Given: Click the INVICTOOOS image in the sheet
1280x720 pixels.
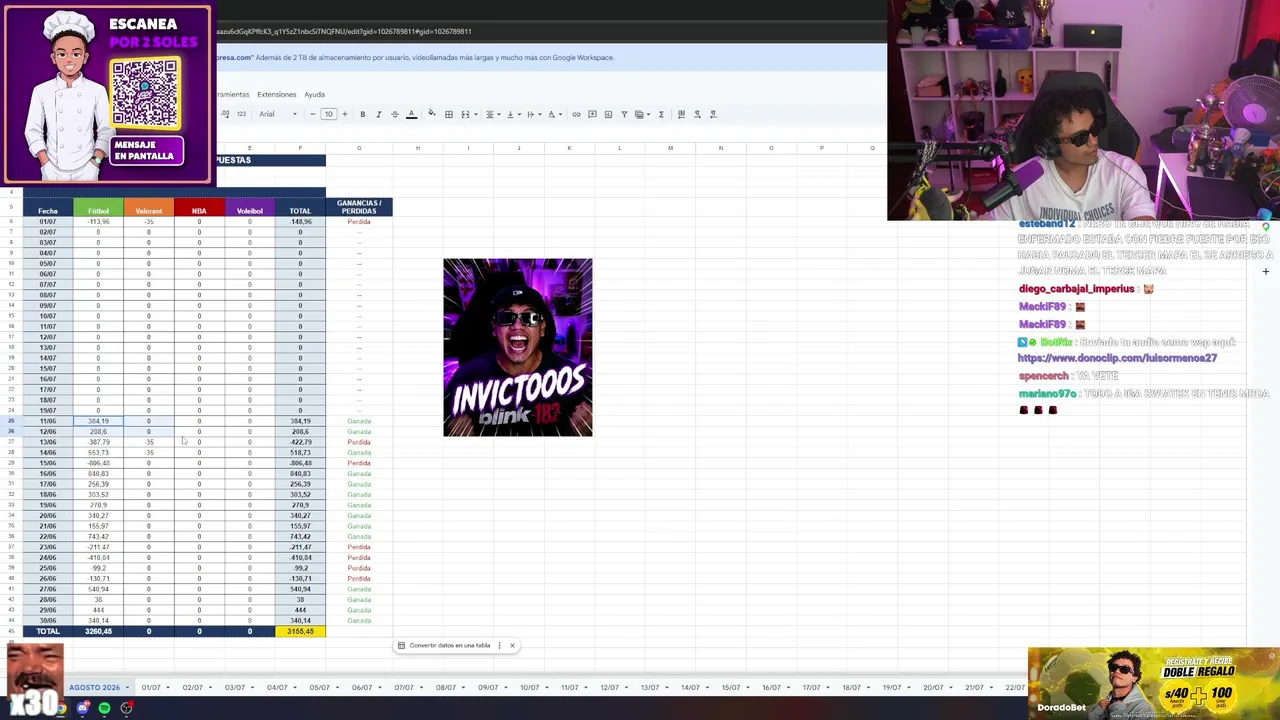Looking at the screenshot, I should (518, 347).
